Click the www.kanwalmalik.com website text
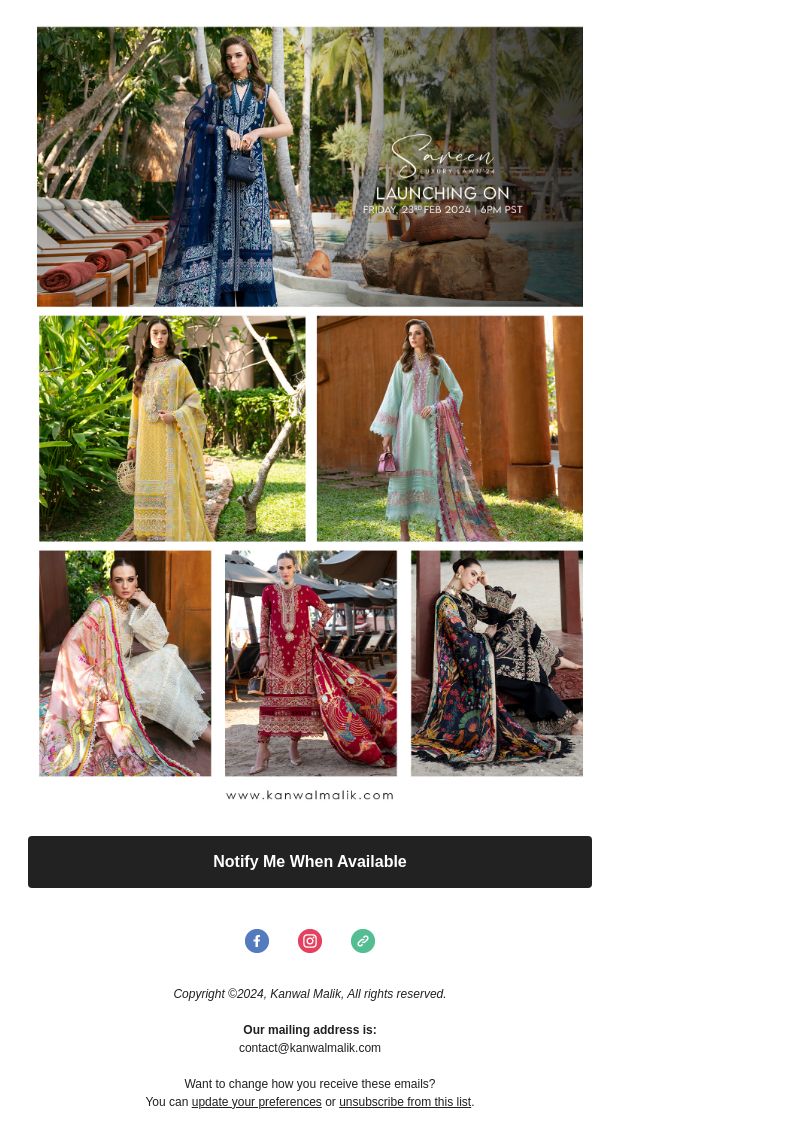Screen dimensions: 800x1148 click(310, 795)
